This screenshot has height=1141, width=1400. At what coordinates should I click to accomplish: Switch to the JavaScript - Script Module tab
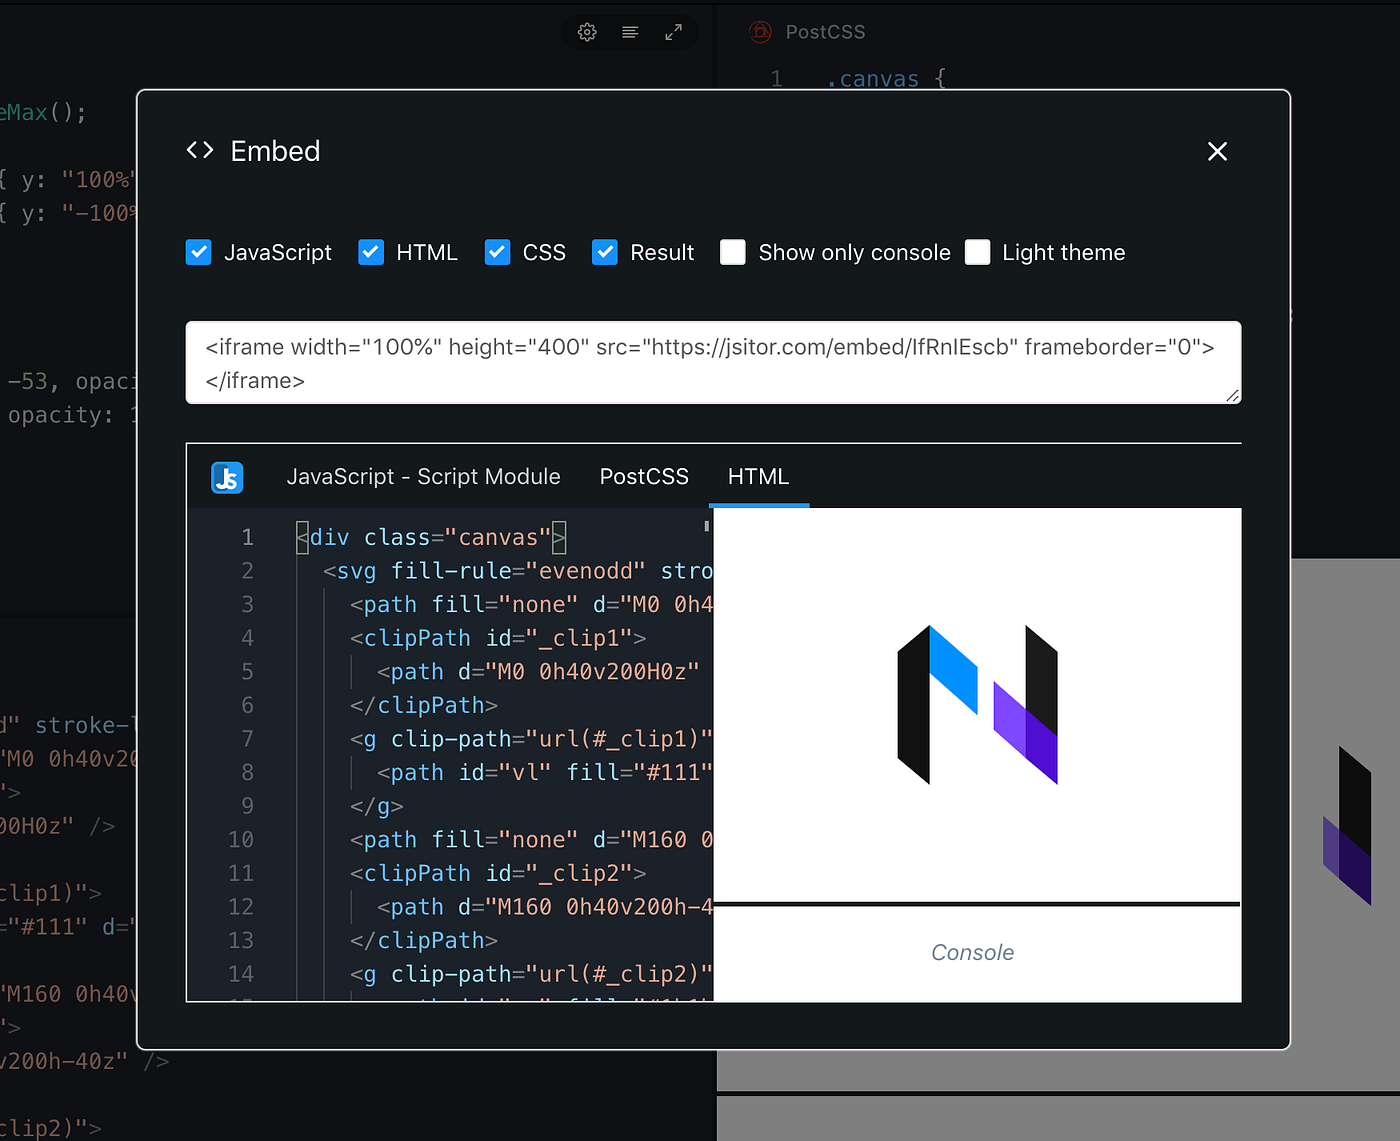pos(424,477)
